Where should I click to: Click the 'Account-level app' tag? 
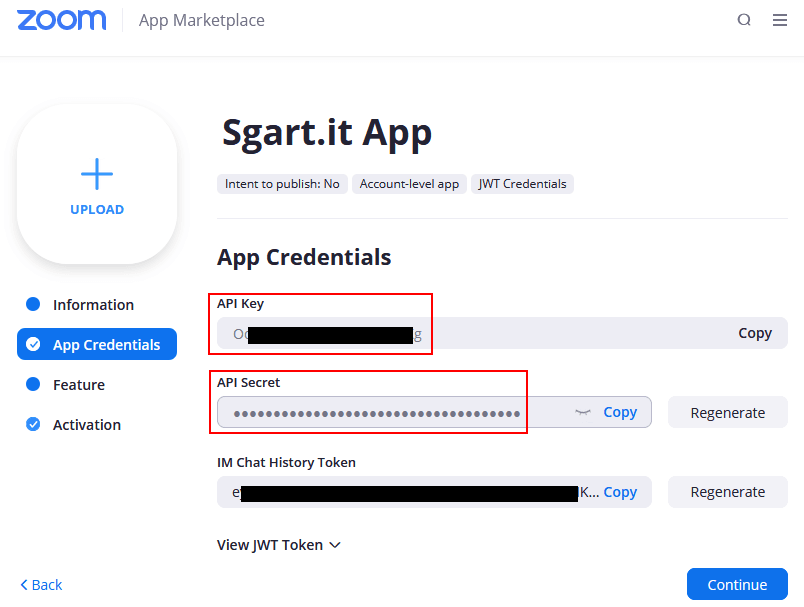[x=409, y=184]
